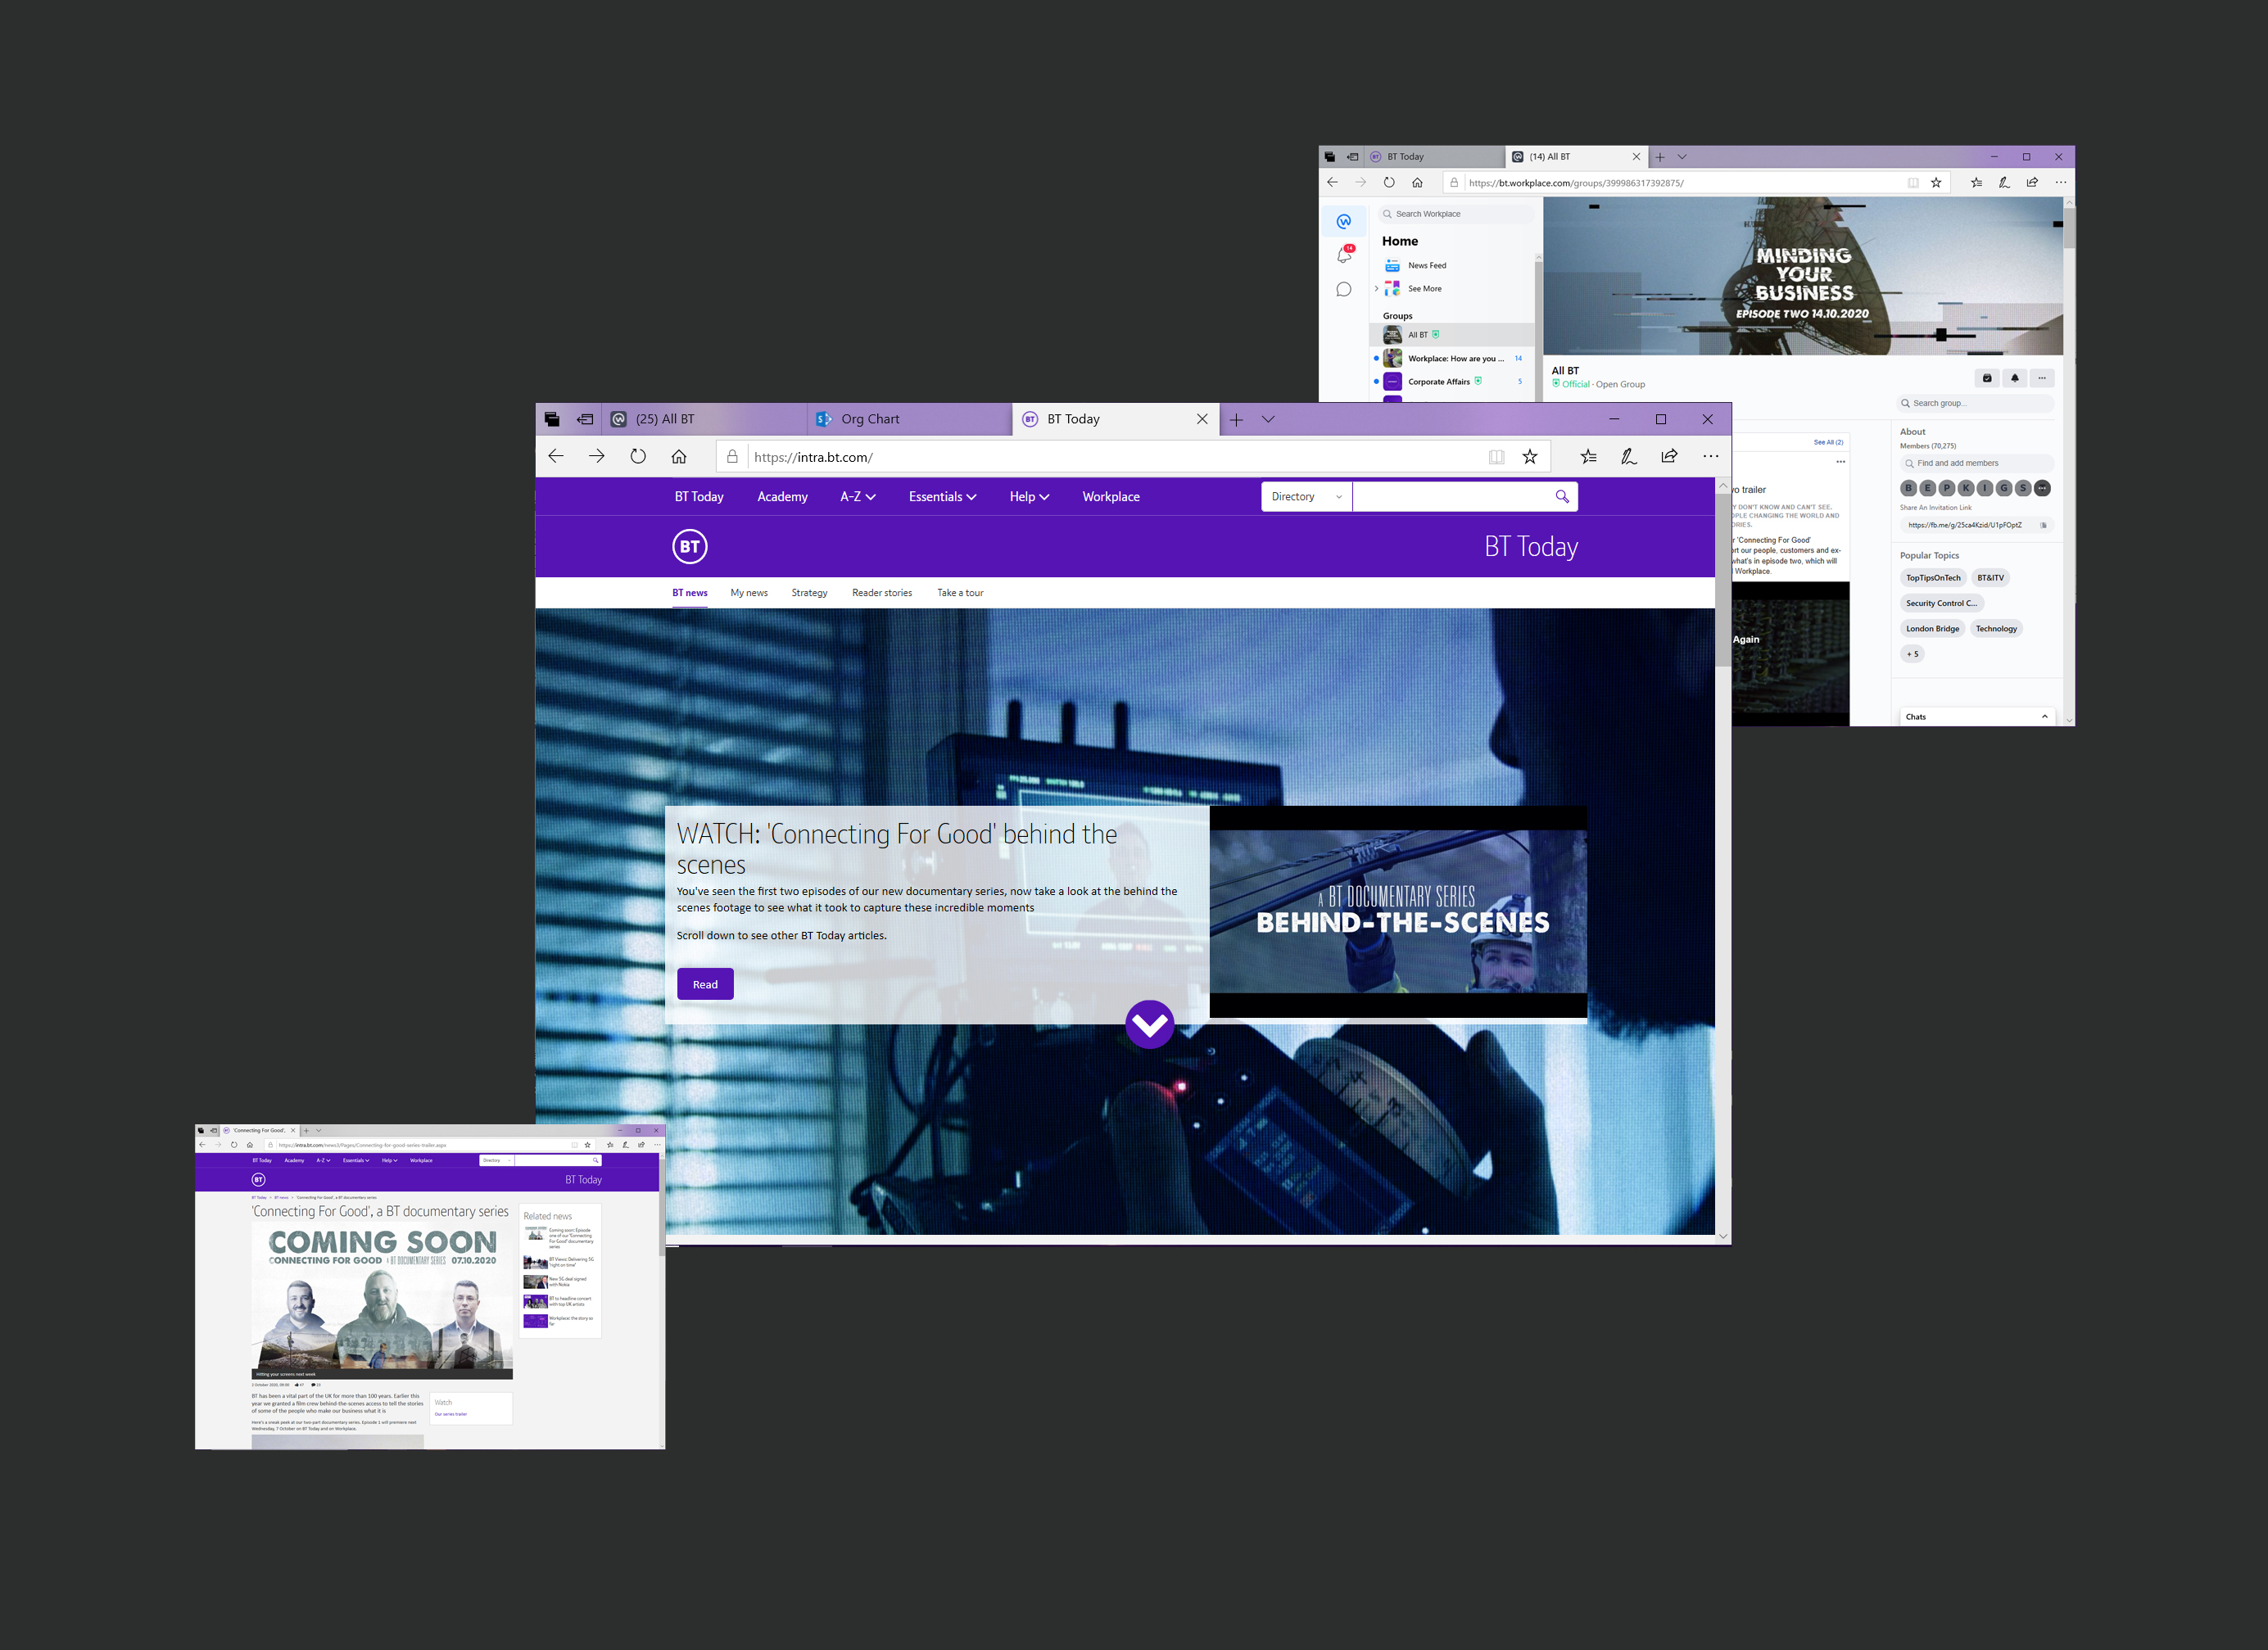
Task: Show more topics with + 5 chip
Action: (1912, 654)
